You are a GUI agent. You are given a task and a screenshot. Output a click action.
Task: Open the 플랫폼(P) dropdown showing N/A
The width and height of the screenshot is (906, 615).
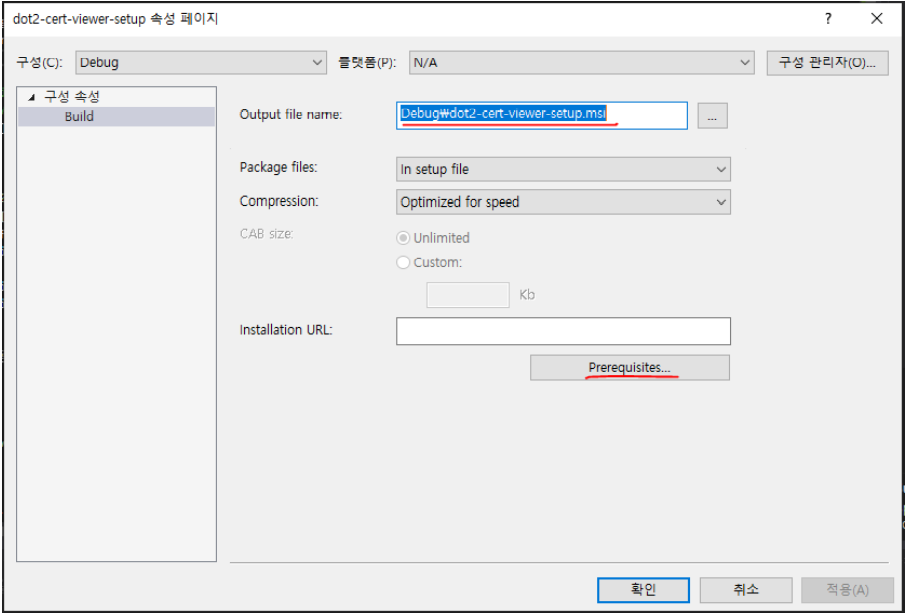[x=744, y=61]
